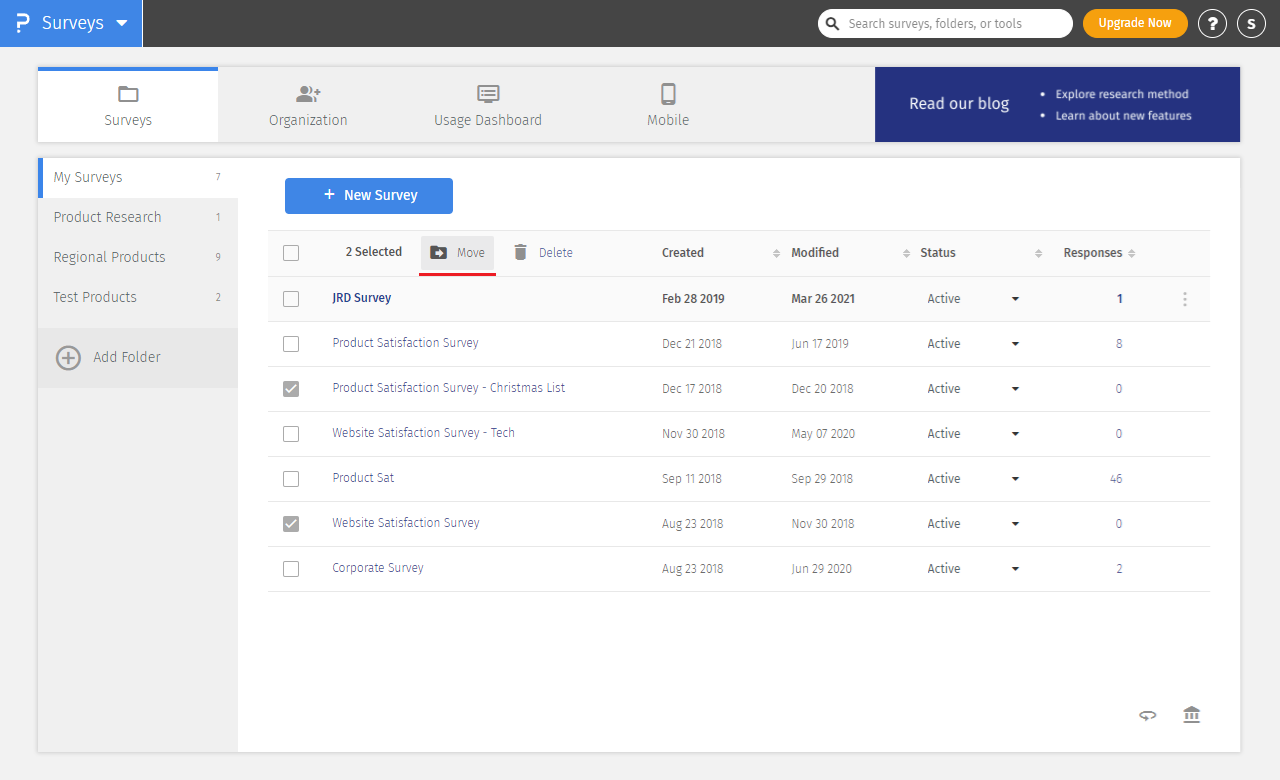
Task: Open the status dropdown for Product Sat
Action: (x=1015, y=479)
